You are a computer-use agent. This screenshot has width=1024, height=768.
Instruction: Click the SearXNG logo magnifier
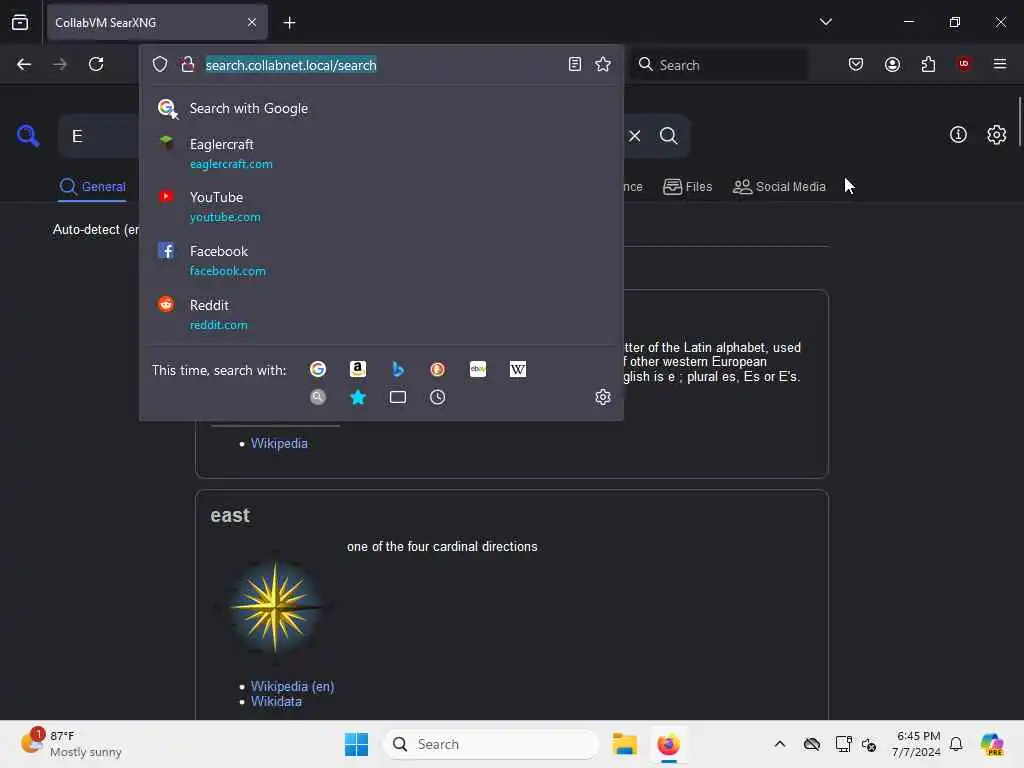(x=28, y=136)
